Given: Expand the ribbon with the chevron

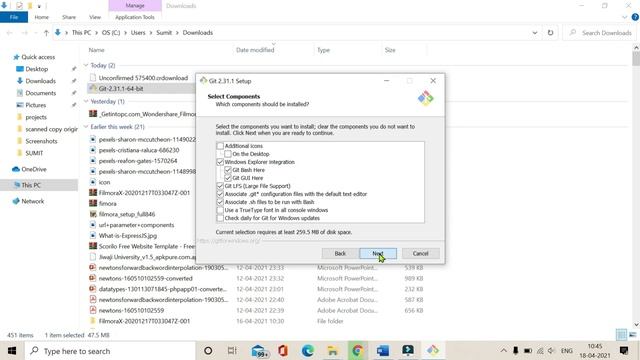Looking at the screenshot, I should coord(624,17).
